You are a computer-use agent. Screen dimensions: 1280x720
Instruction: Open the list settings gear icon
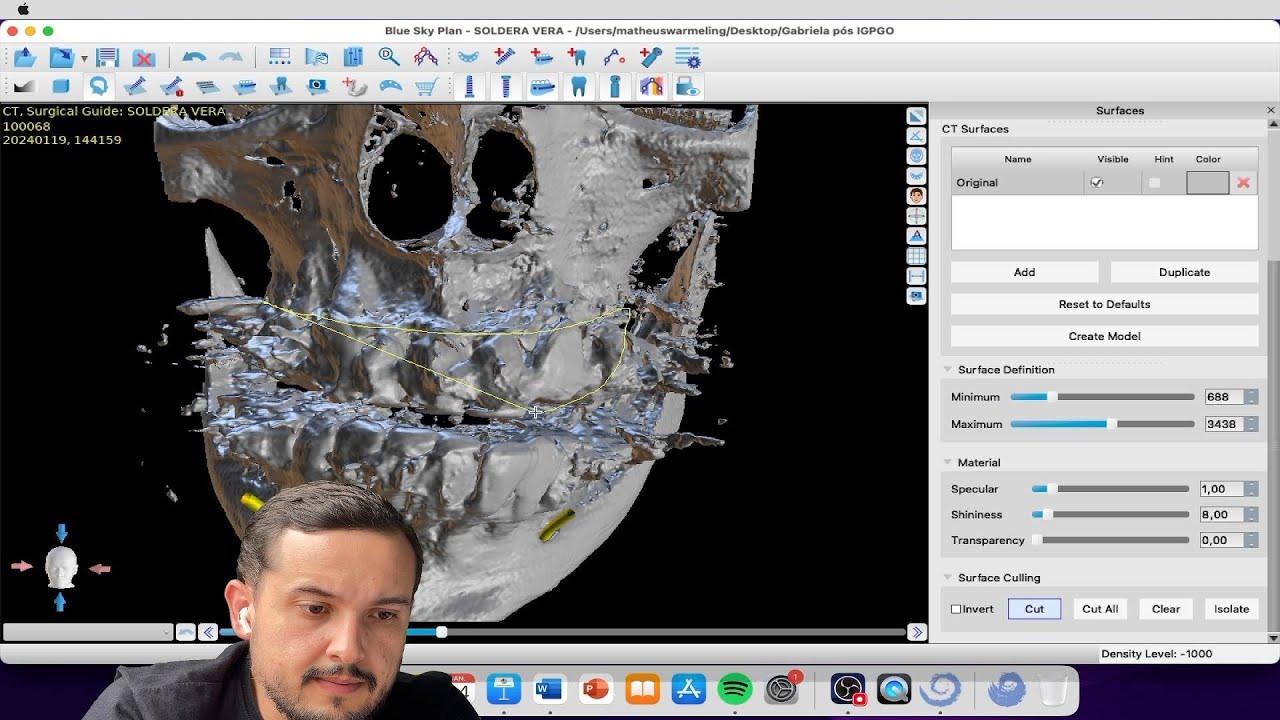coord(687,57)
